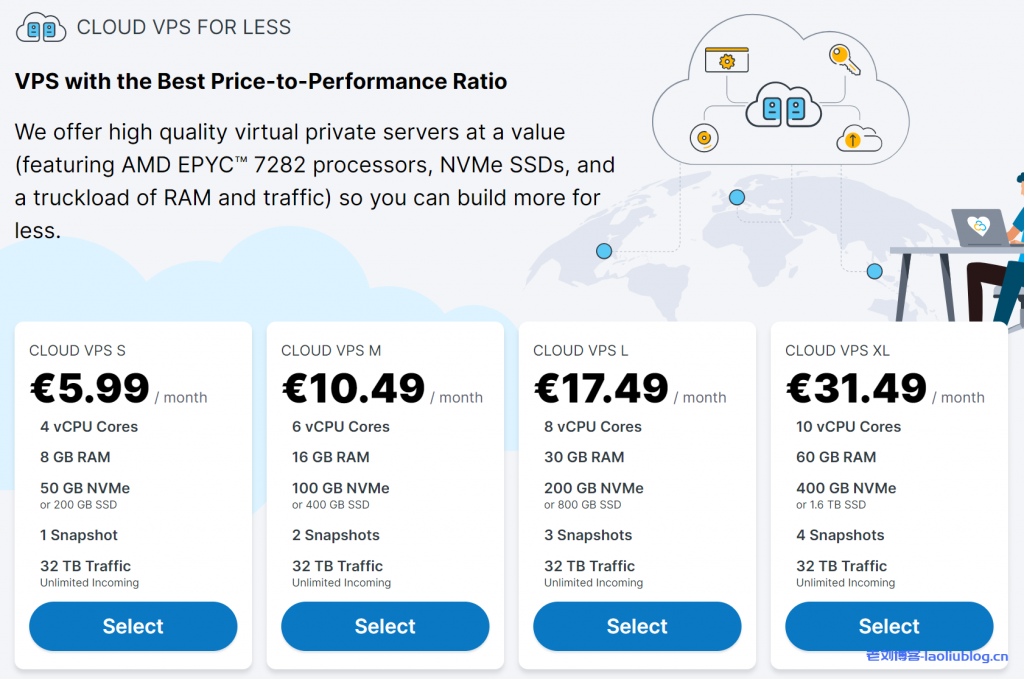Click the gear window icon in the cloud illustration
Screen dimensions: 1024x679
point(727,60)
